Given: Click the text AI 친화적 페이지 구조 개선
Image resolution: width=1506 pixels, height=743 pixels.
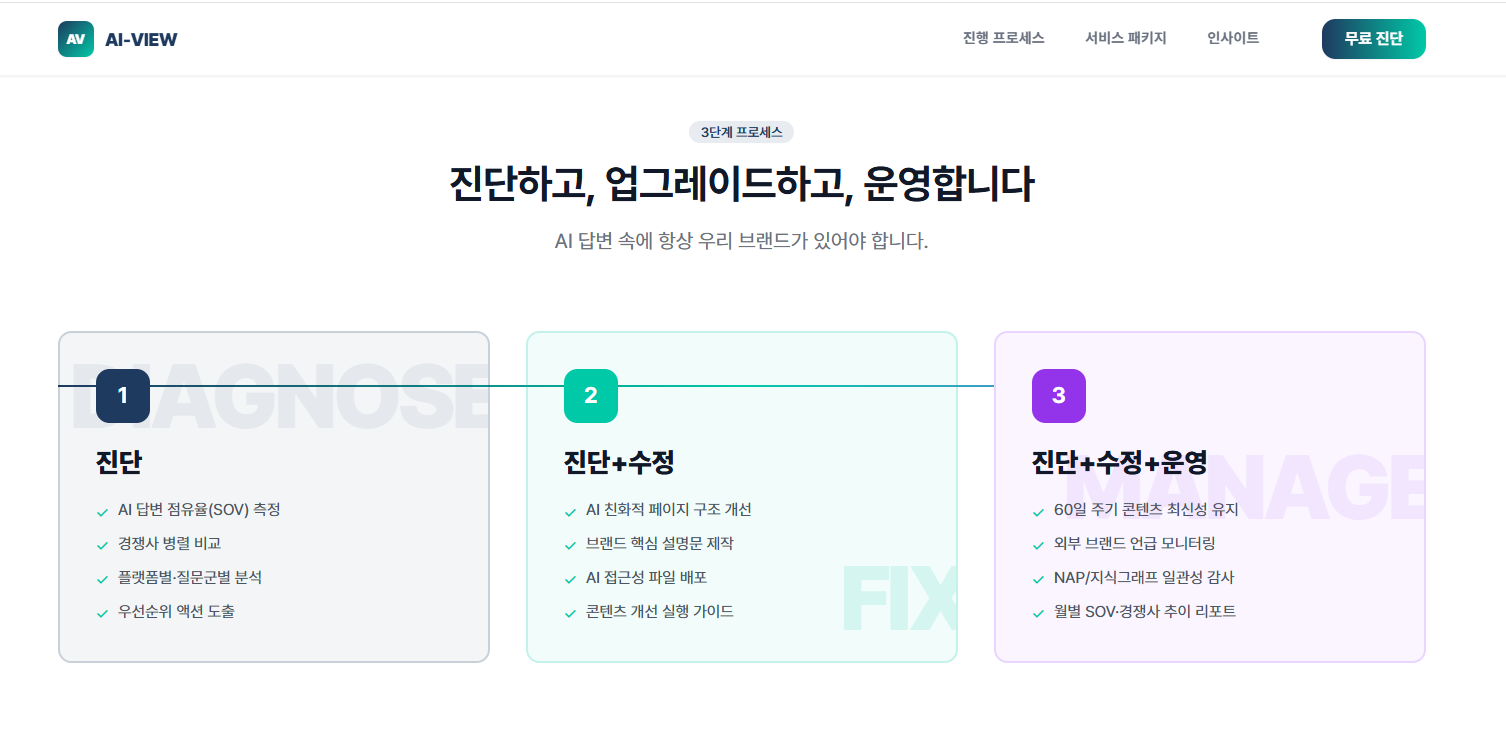Looking at the screenshot, I should [x=669, y=510].
